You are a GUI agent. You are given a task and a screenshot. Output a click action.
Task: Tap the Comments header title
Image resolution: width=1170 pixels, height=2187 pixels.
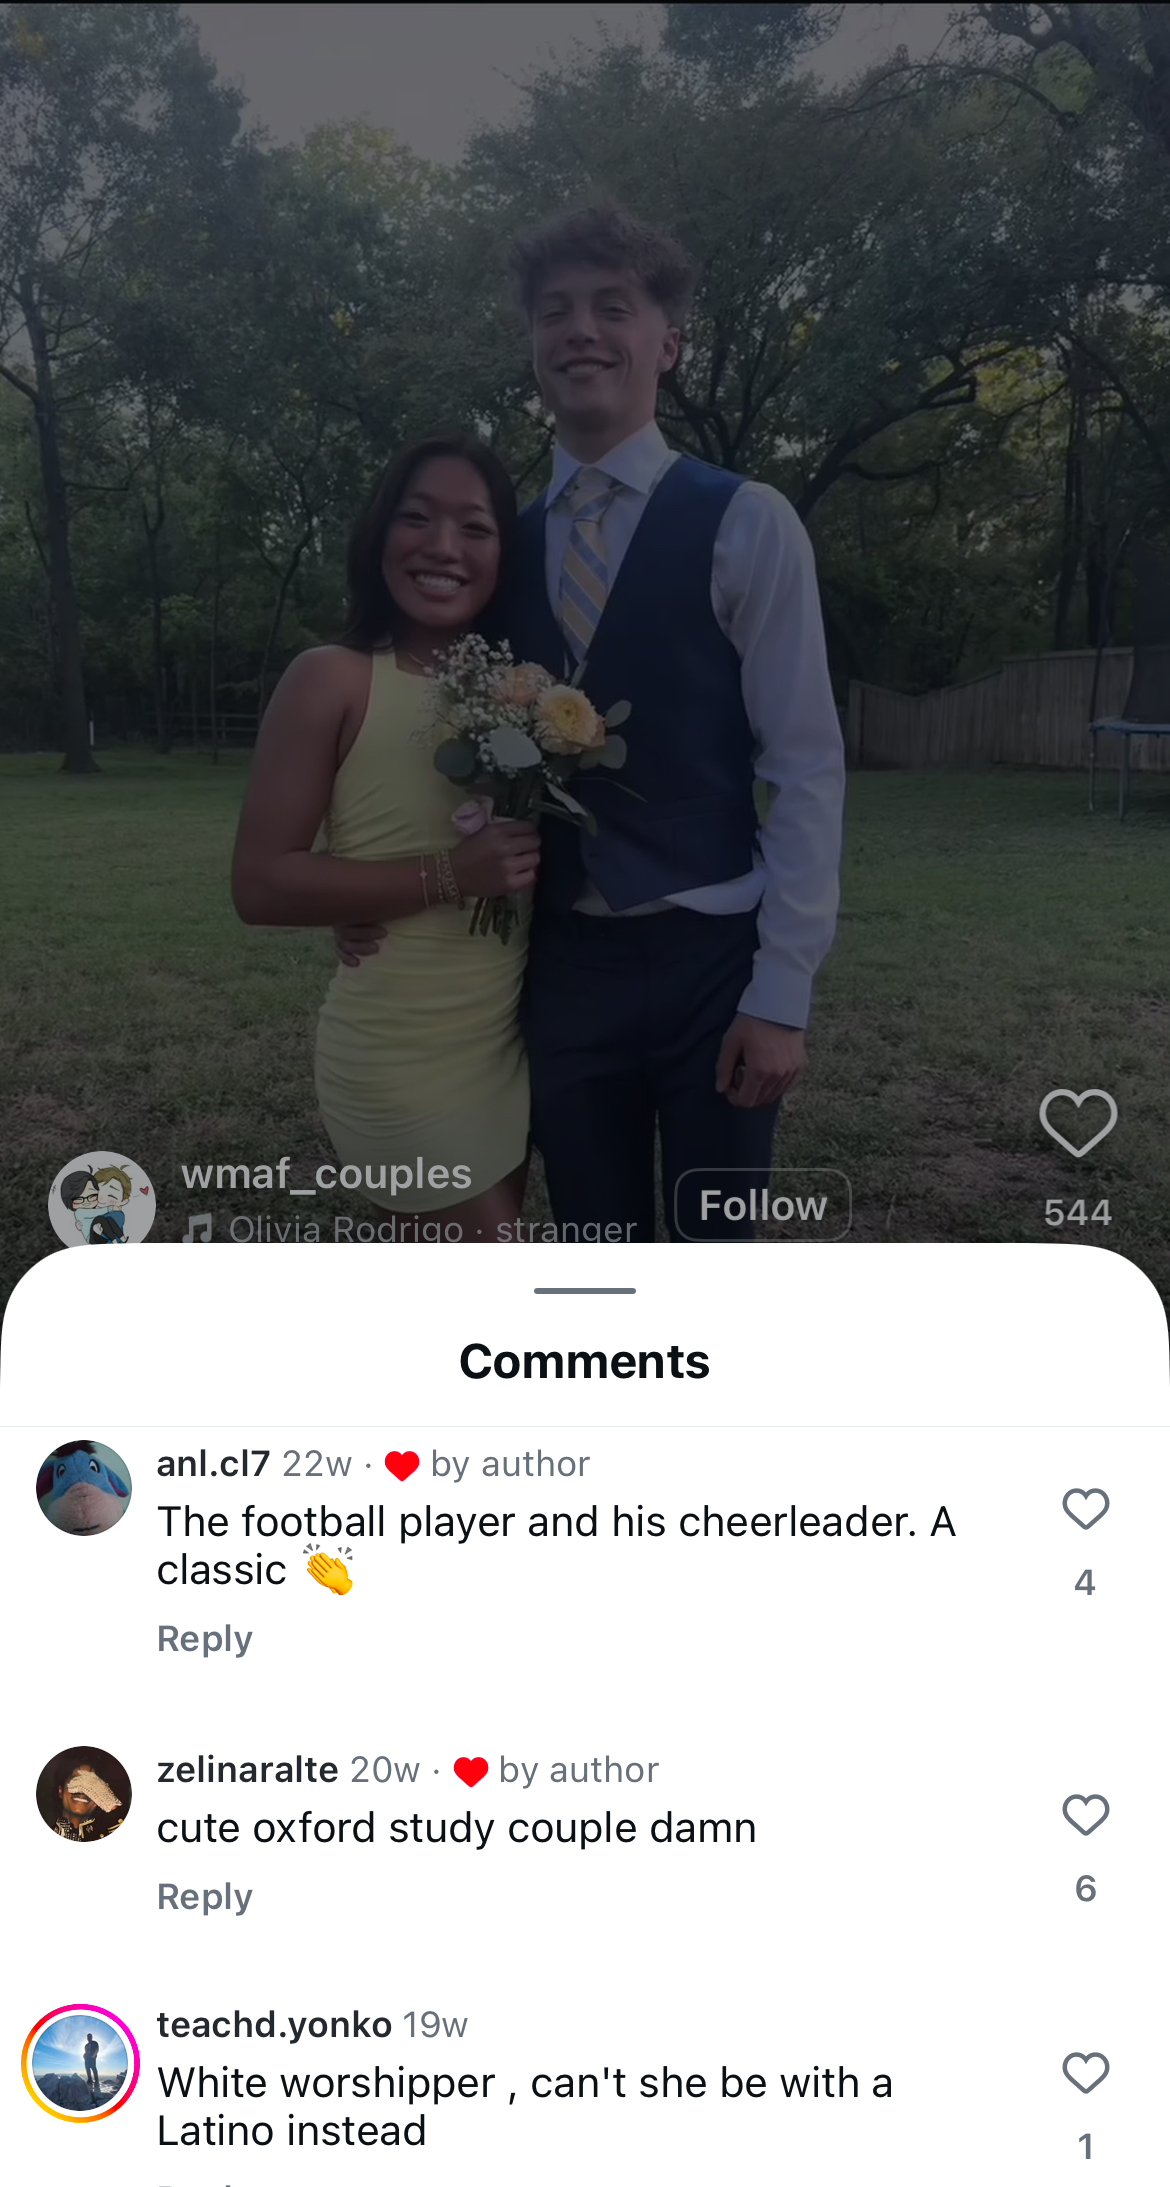585,1362
